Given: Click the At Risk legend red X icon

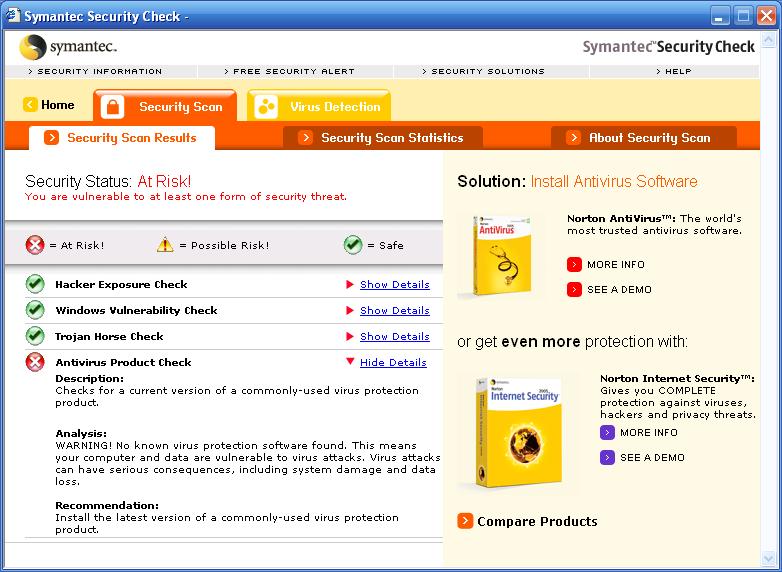Looking at the screenshot, I should pyautogui.click(x=35, y=245).
